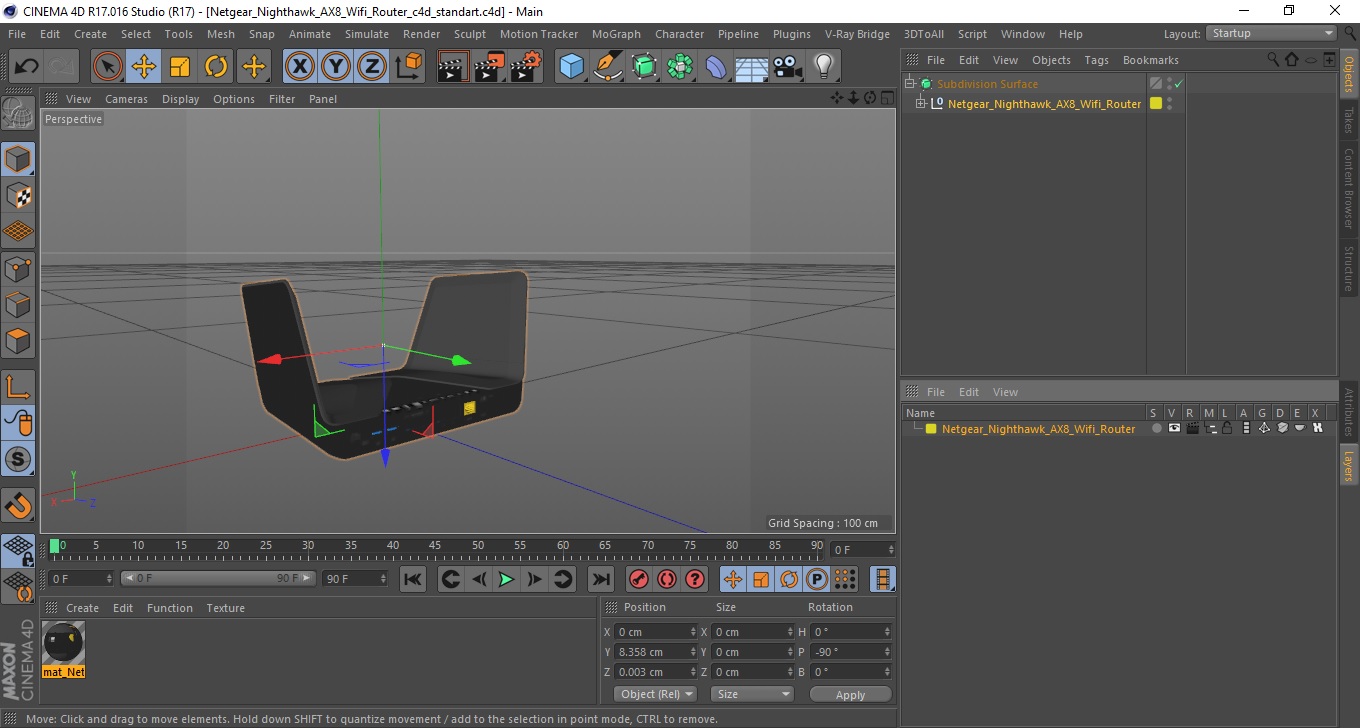Select Texture mode icon
Image resolution: width=1360 pixels, height=728 pixels.
point(18,195)
